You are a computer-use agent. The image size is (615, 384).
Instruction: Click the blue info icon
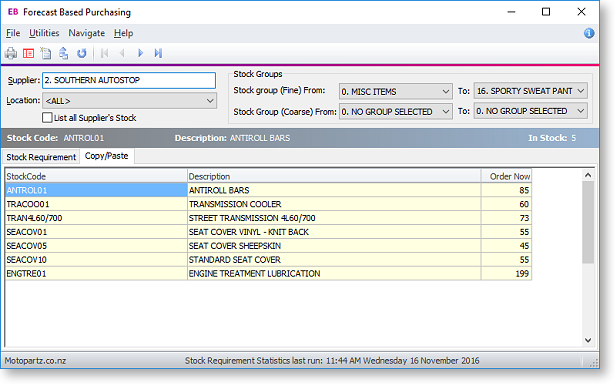tap(589, 33)
